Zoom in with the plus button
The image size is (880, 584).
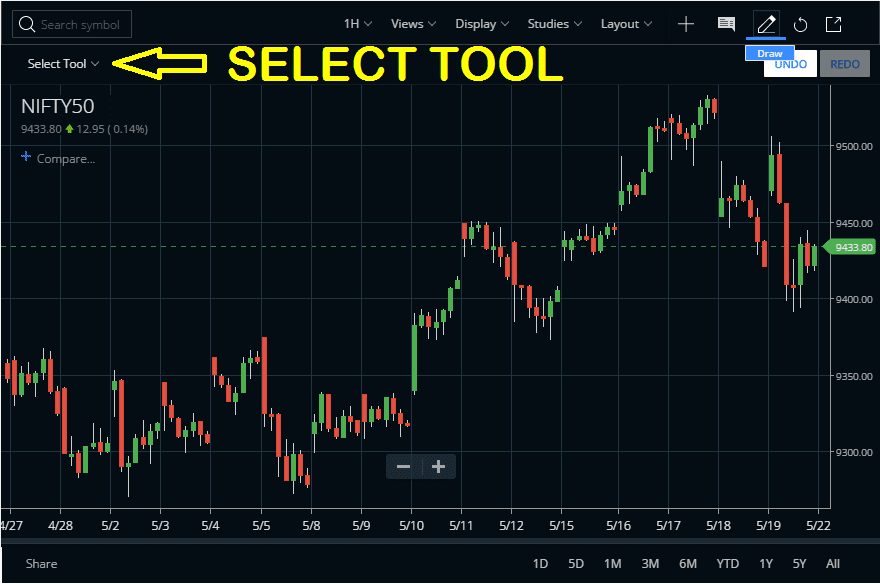438,467
